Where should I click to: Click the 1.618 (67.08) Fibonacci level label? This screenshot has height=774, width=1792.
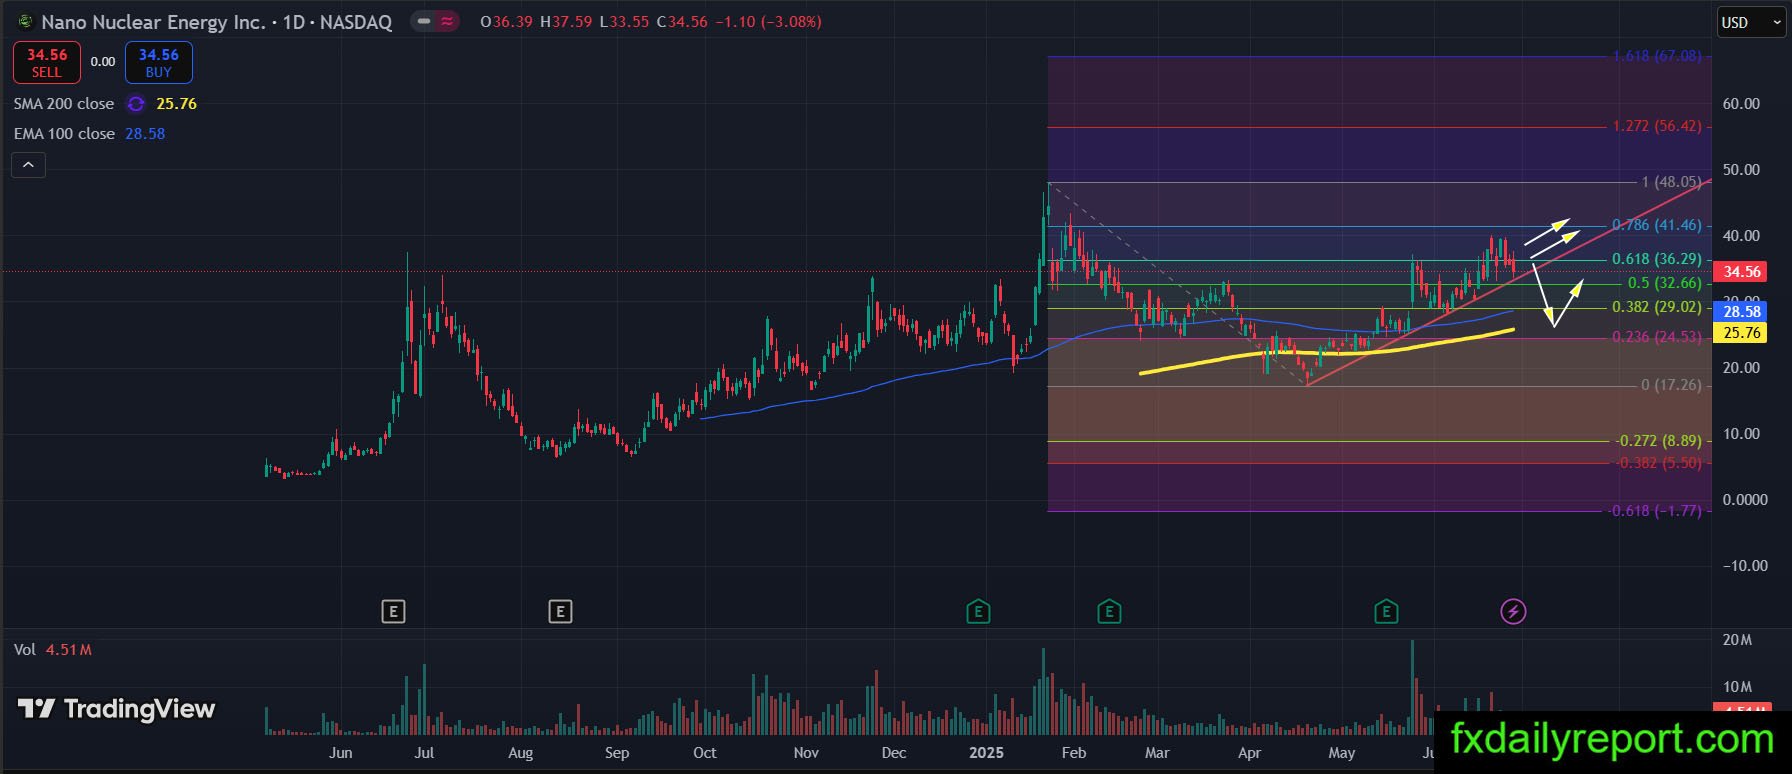1656,56
